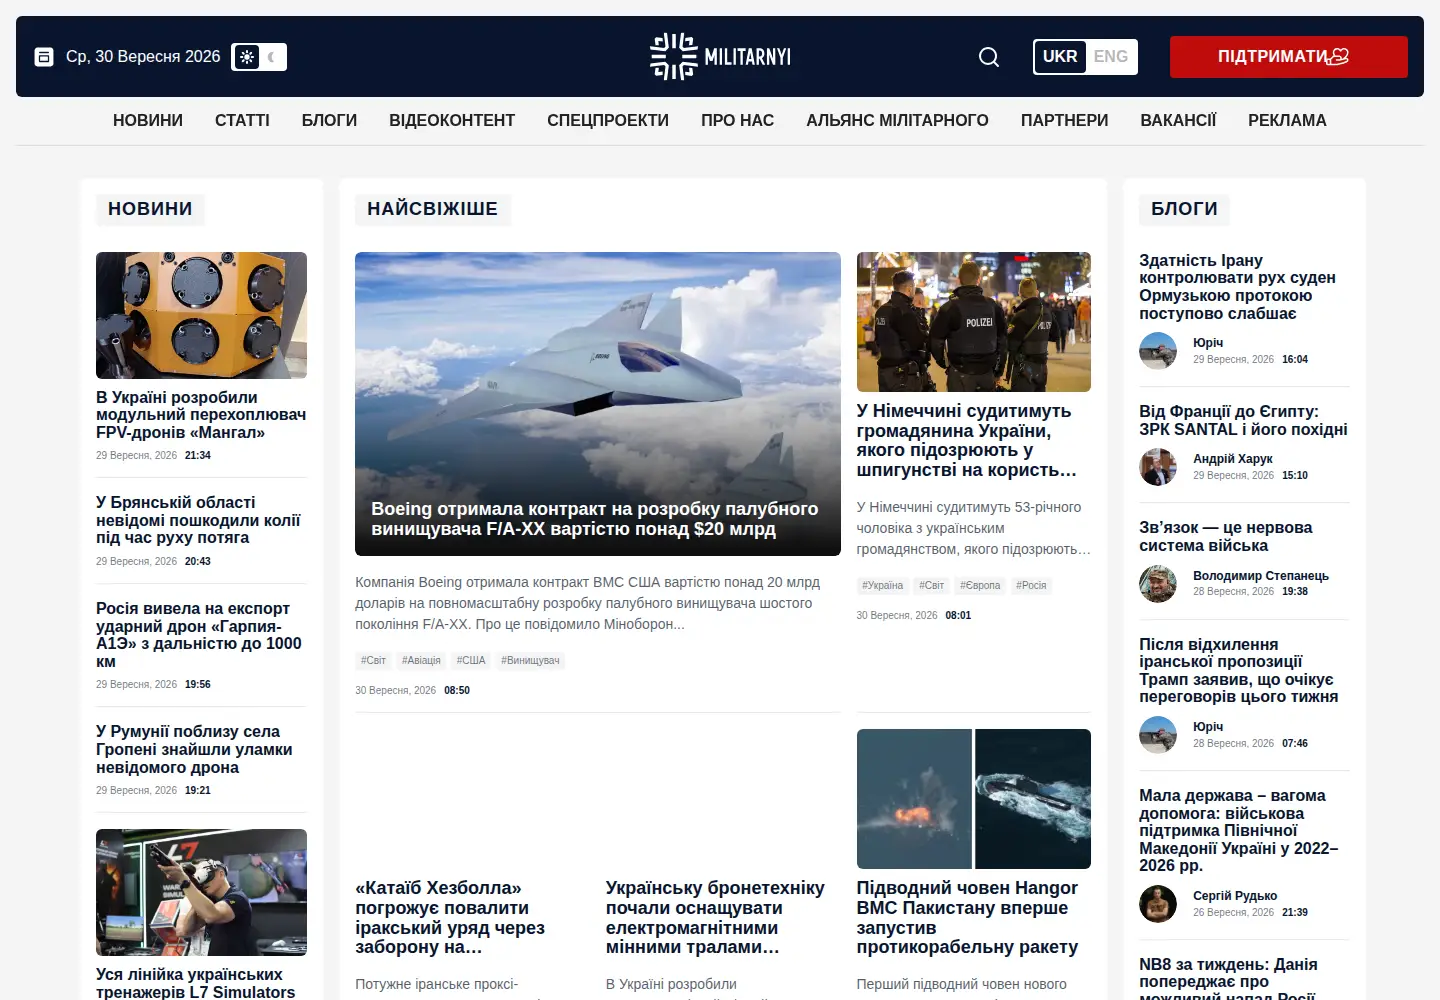Open Зв'язок нервова система blog post
Image resolution: width=1440 pixels, height=1000 pixels.
[1226, 536]
